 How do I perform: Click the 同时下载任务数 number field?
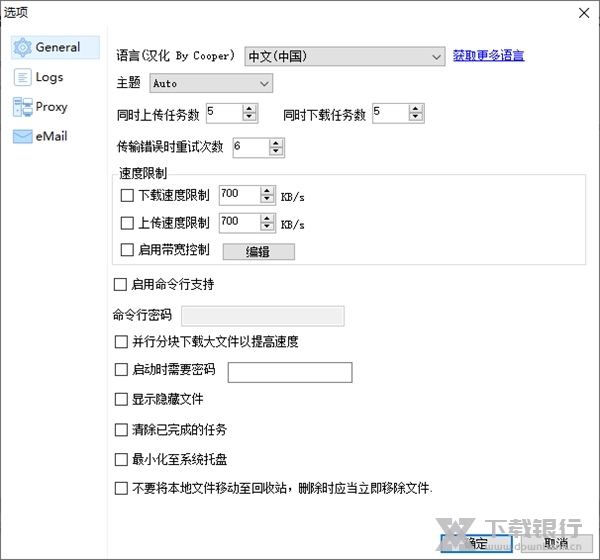click(x=391, y=113)
